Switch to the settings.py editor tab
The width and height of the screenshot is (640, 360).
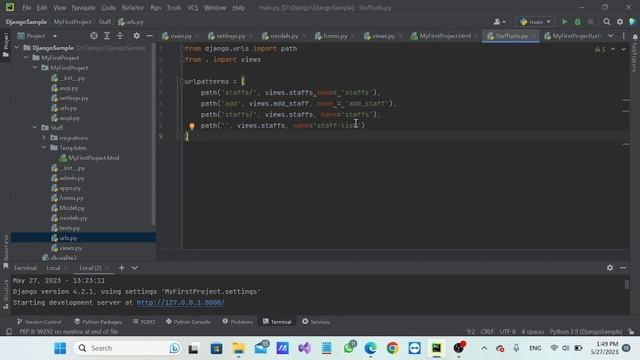point(230,36)
